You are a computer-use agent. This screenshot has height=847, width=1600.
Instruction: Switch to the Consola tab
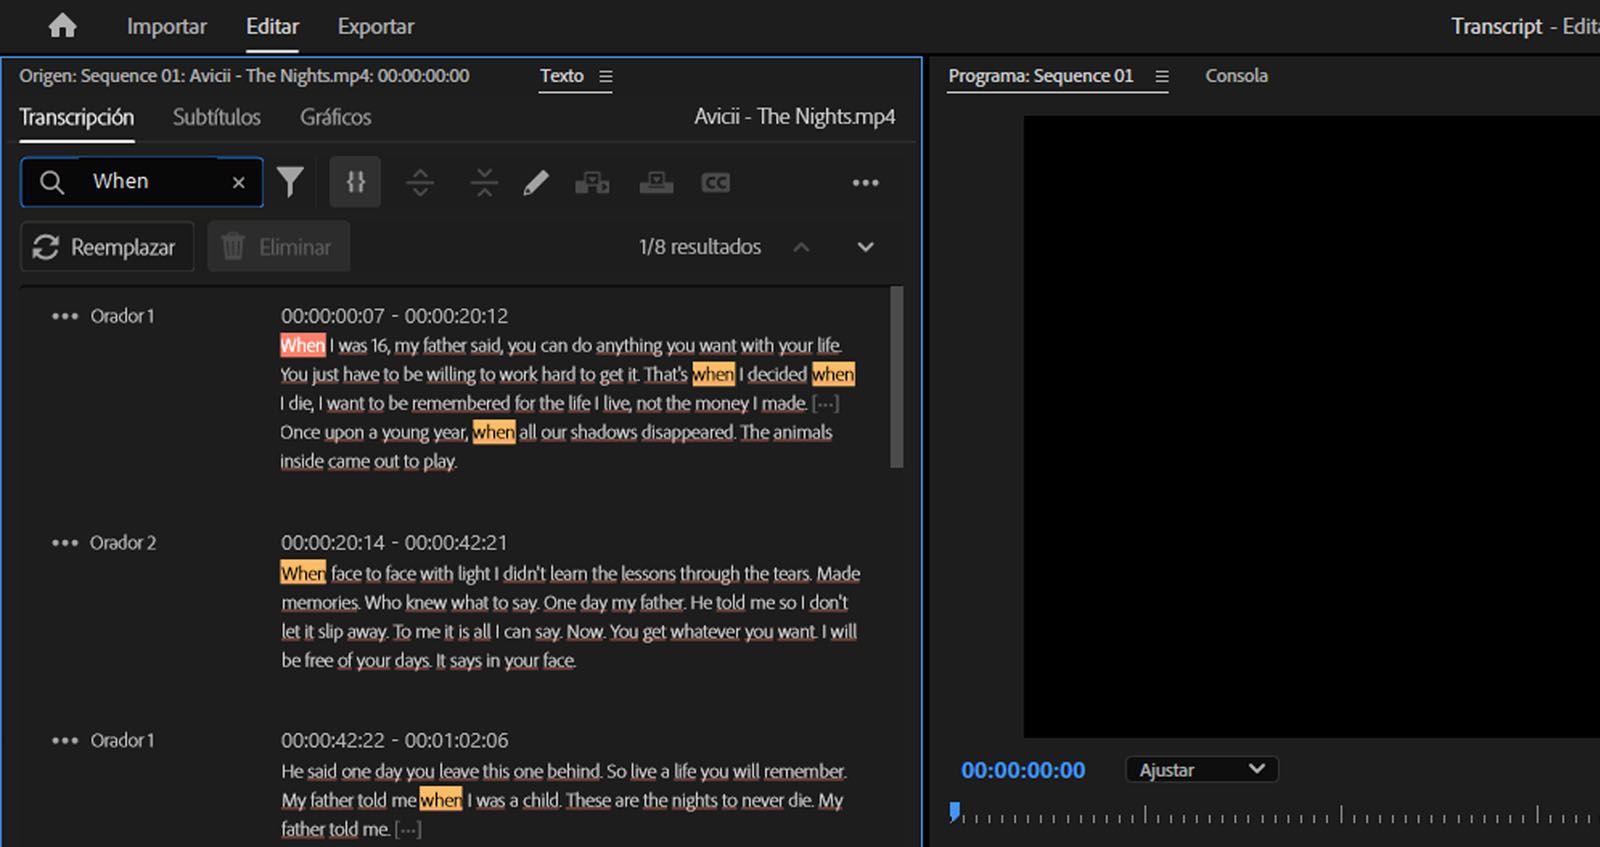point(1236,76)
